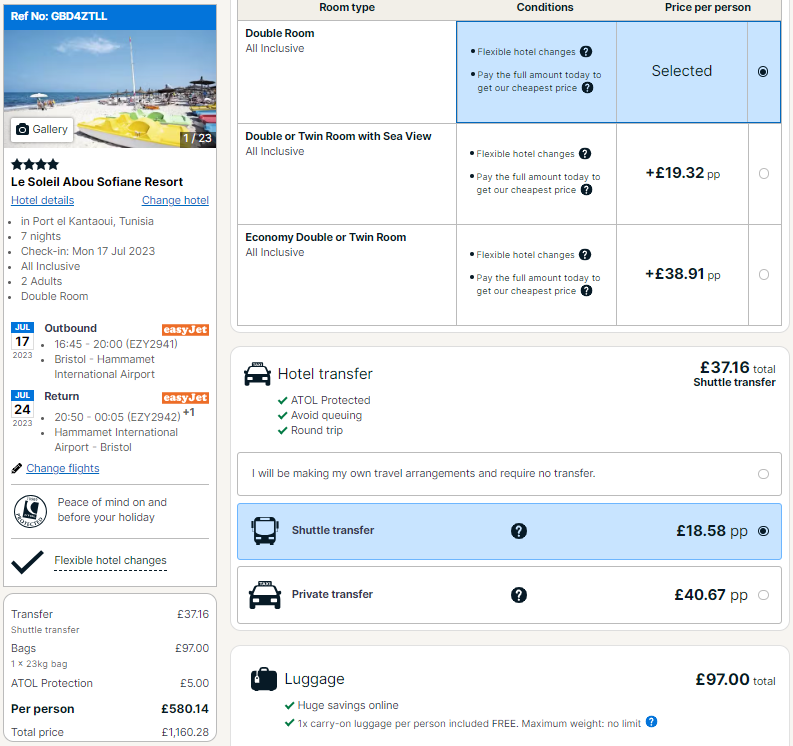Open help for Flexible hotel changes in the Double Room row

(x=586, y=52)
